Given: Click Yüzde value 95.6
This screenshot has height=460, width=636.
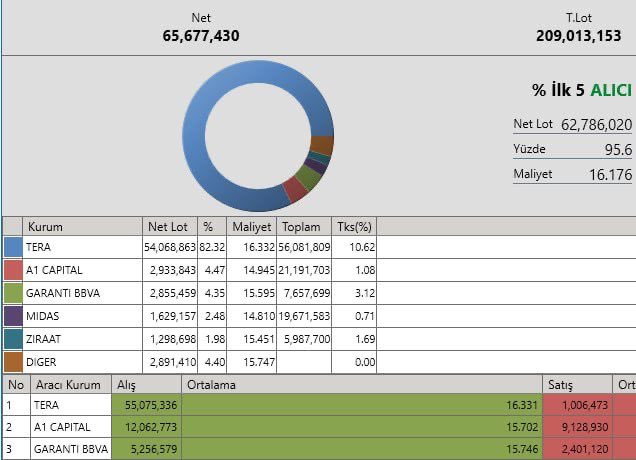Looking at the screenshot, I should (618, 150).
